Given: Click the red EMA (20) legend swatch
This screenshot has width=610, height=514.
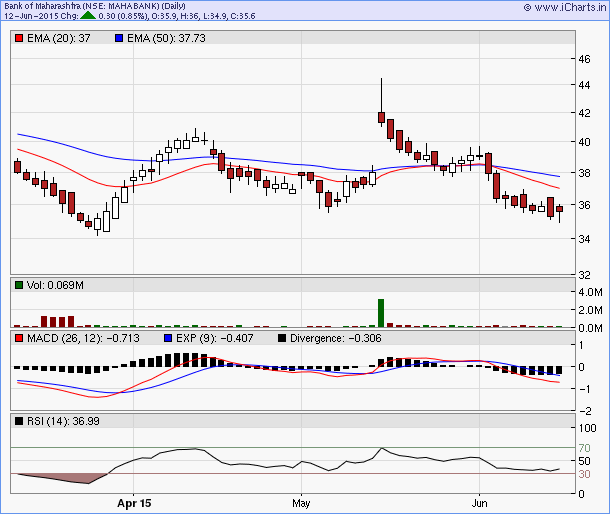Looking at the screenshot, I should tap(19, 38).
